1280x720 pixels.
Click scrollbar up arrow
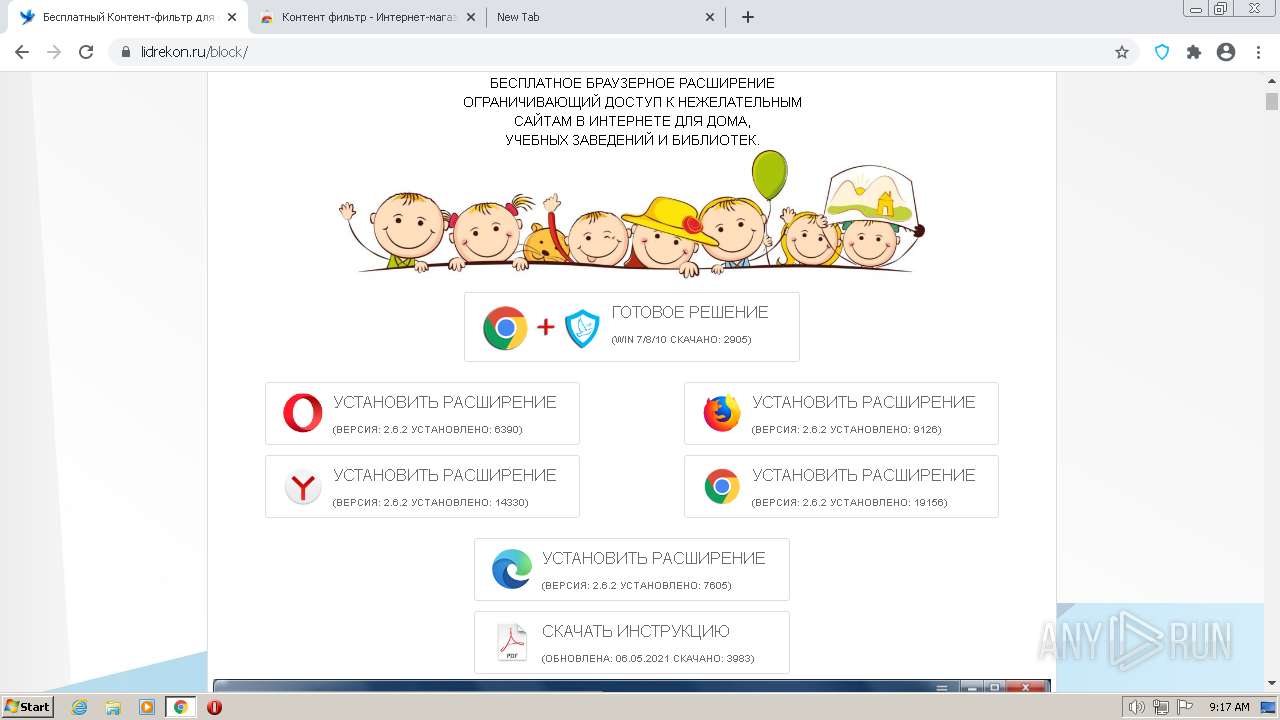1272,80
